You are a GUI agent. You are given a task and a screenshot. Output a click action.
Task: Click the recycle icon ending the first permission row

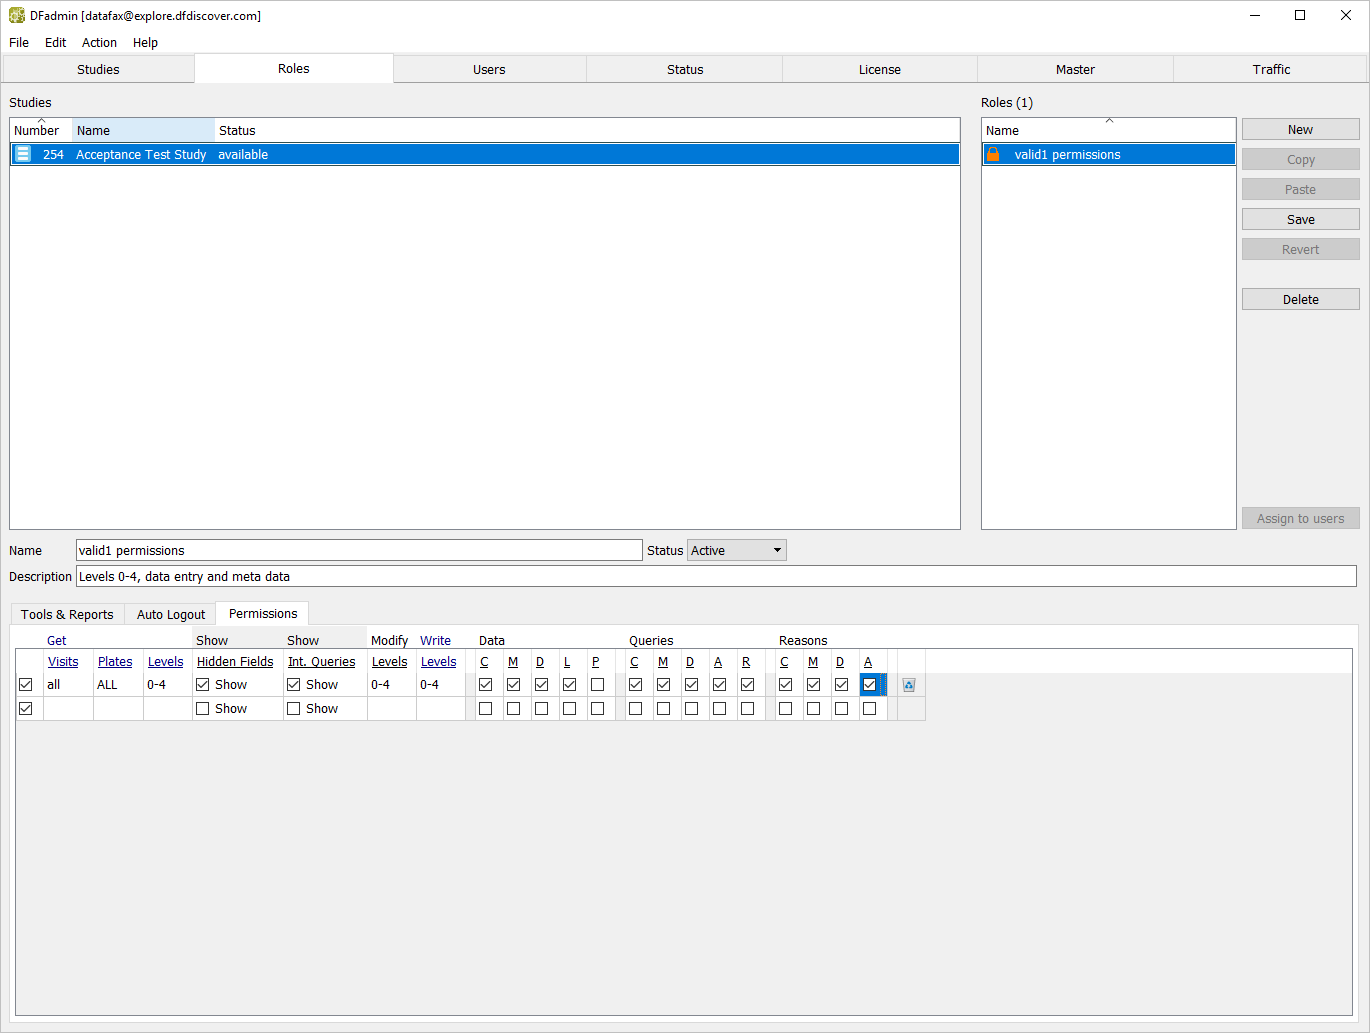click(x=909, y=685)
